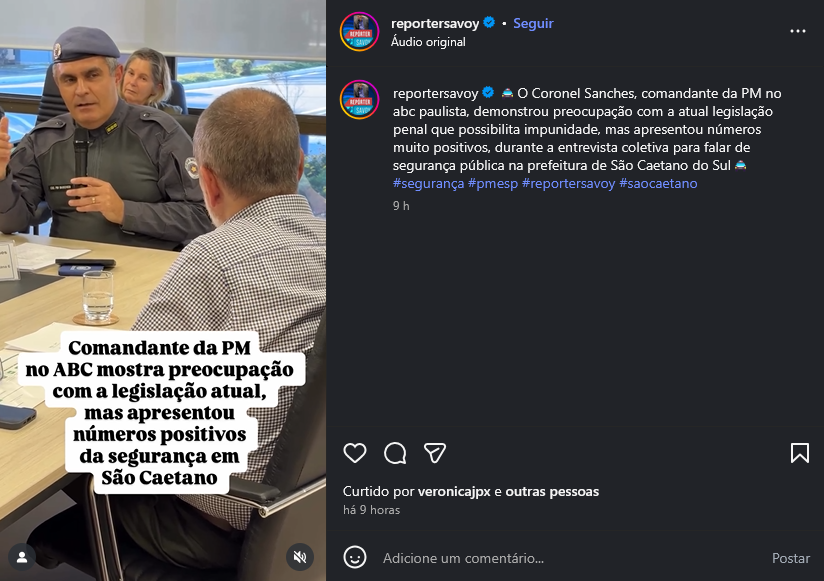Open comments via speech bubble icon
The width and height of the screenshot is (824, 581).
(x=395, y=453)
